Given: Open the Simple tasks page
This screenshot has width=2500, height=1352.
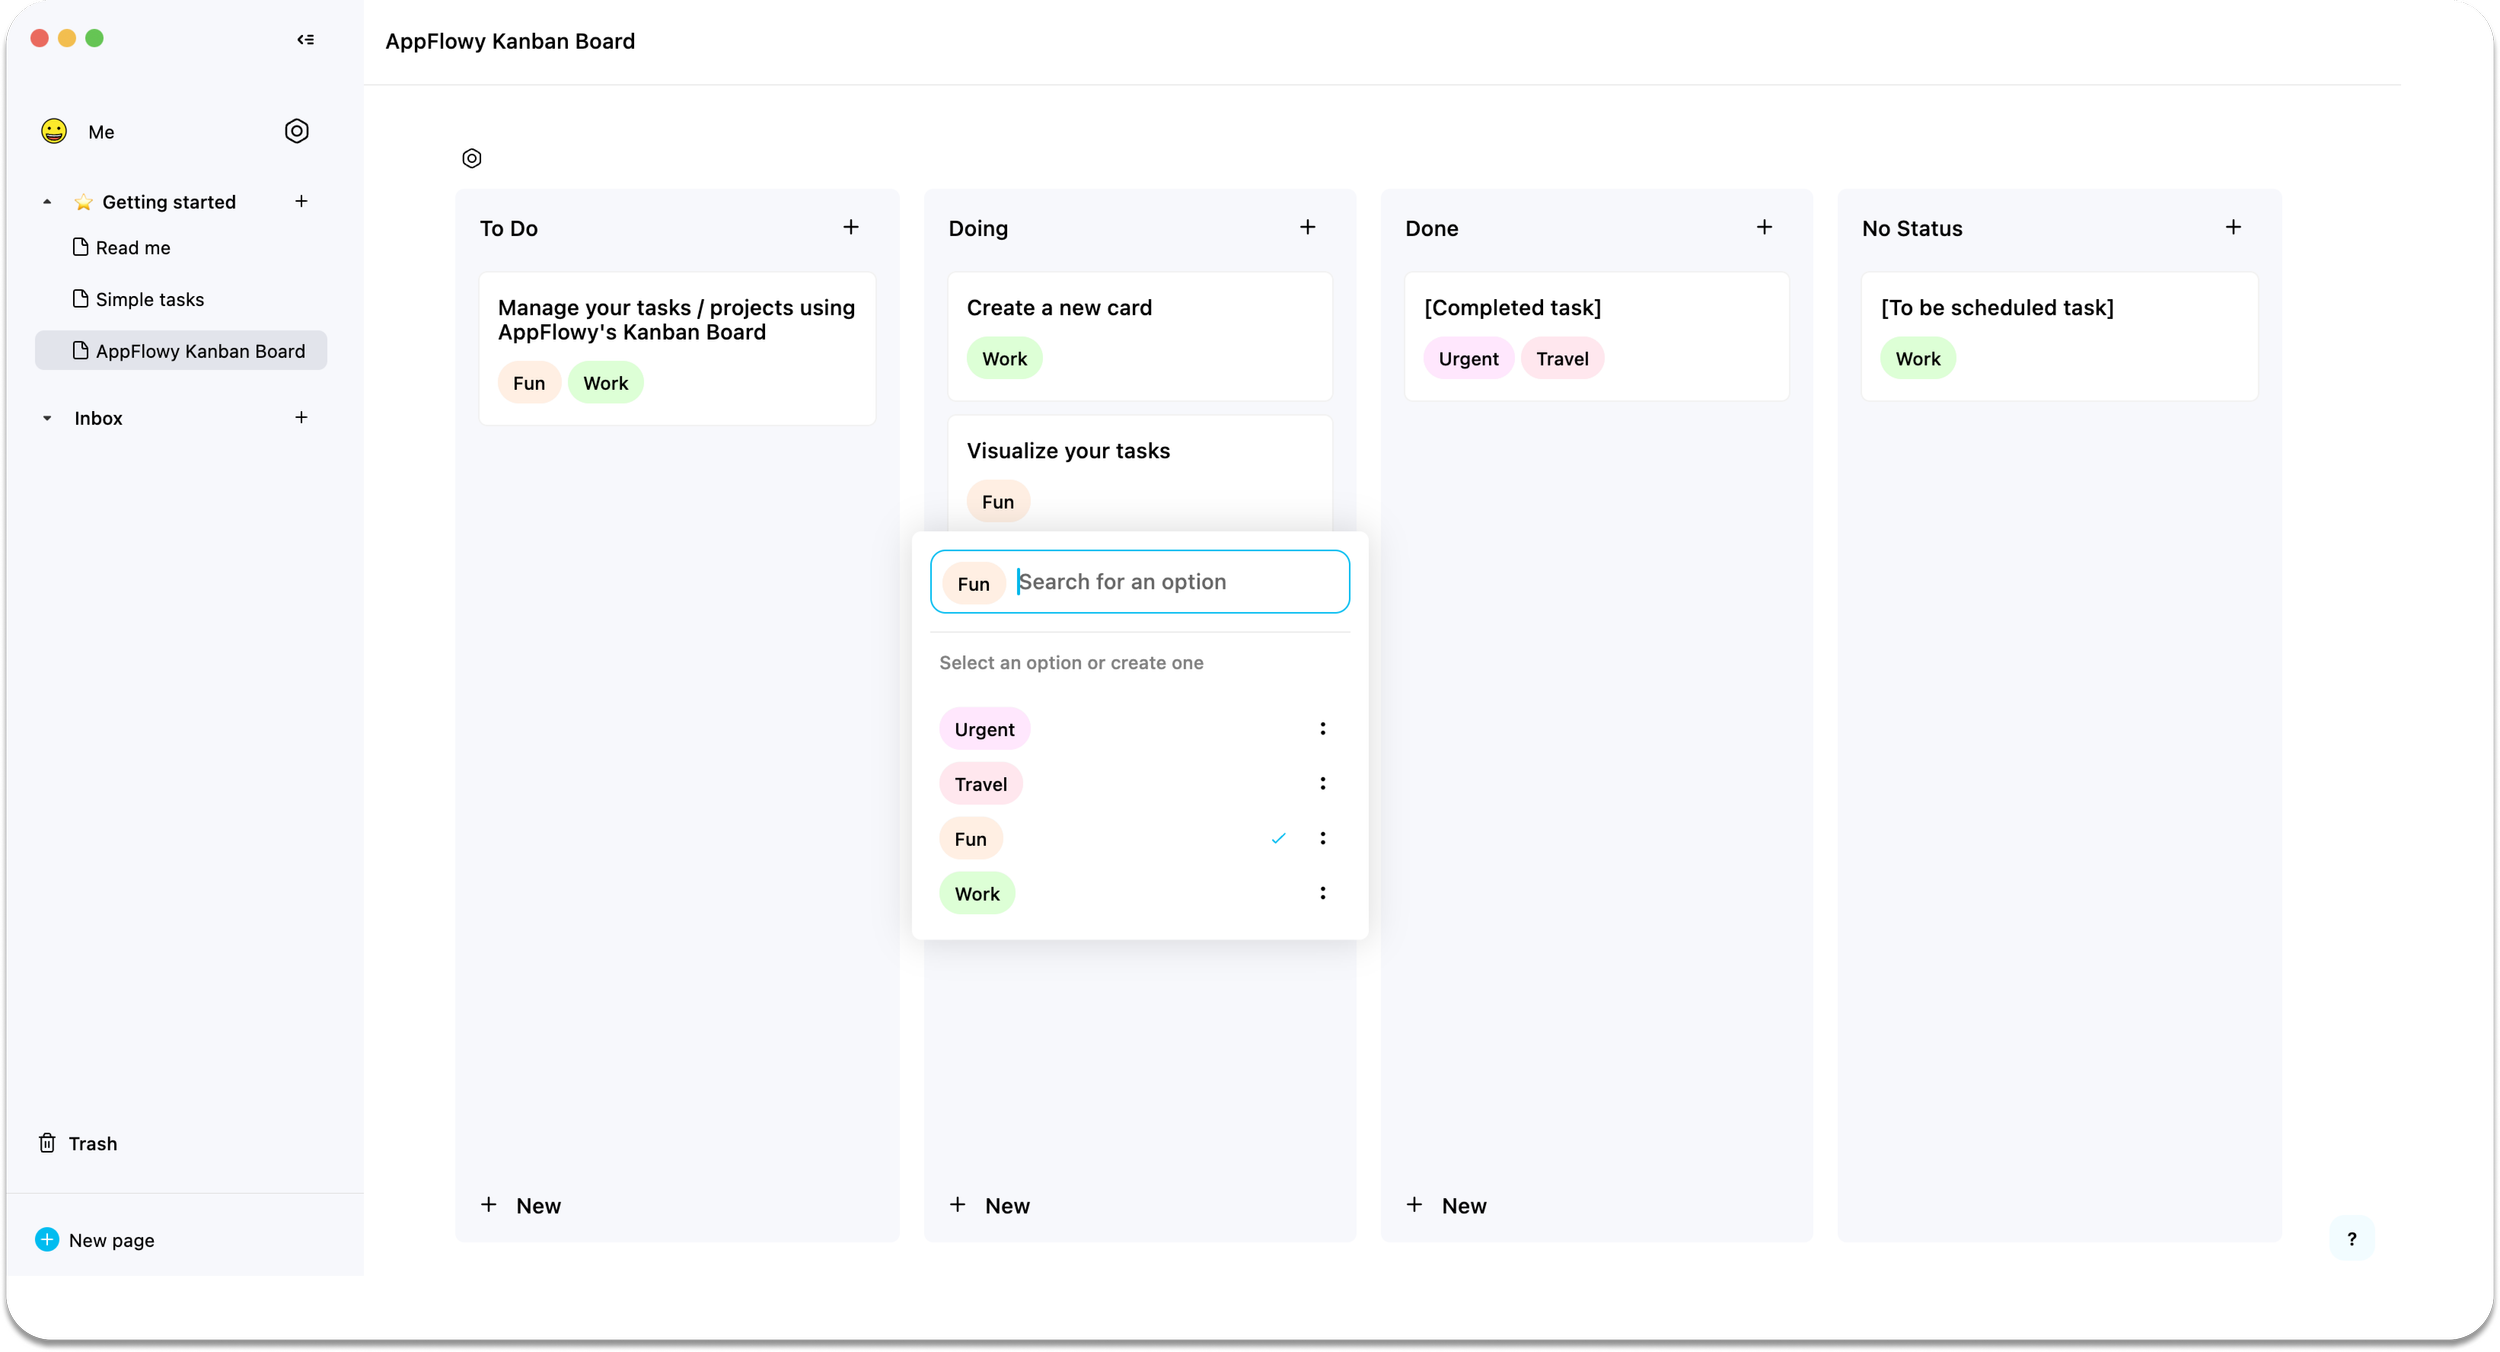Looking at the screenshot, I should [148, 299].
